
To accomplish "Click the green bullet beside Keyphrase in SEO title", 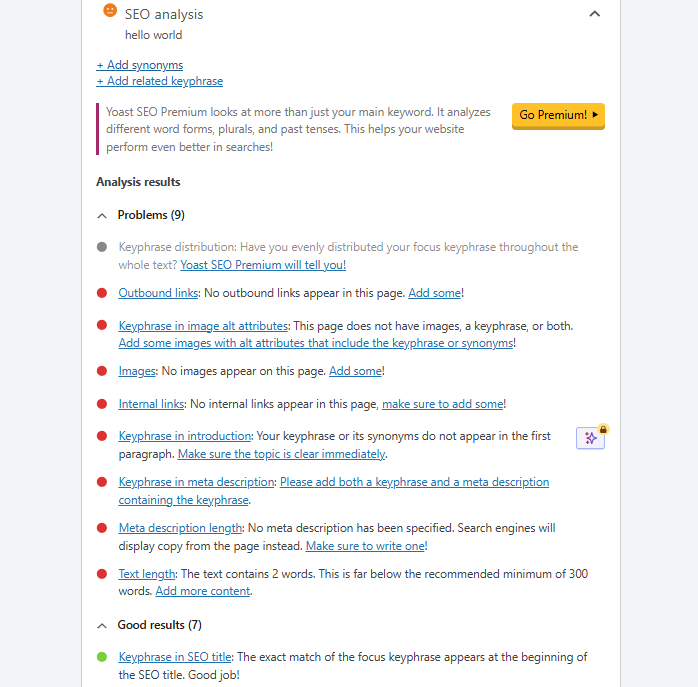I will pos(102,657).
